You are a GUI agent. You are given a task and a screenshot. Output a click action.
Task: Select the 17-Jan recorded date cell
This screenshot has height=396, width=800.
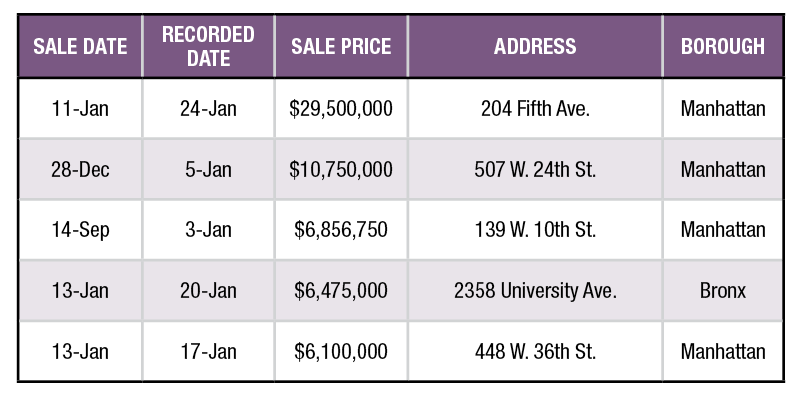tap(208, 351)
